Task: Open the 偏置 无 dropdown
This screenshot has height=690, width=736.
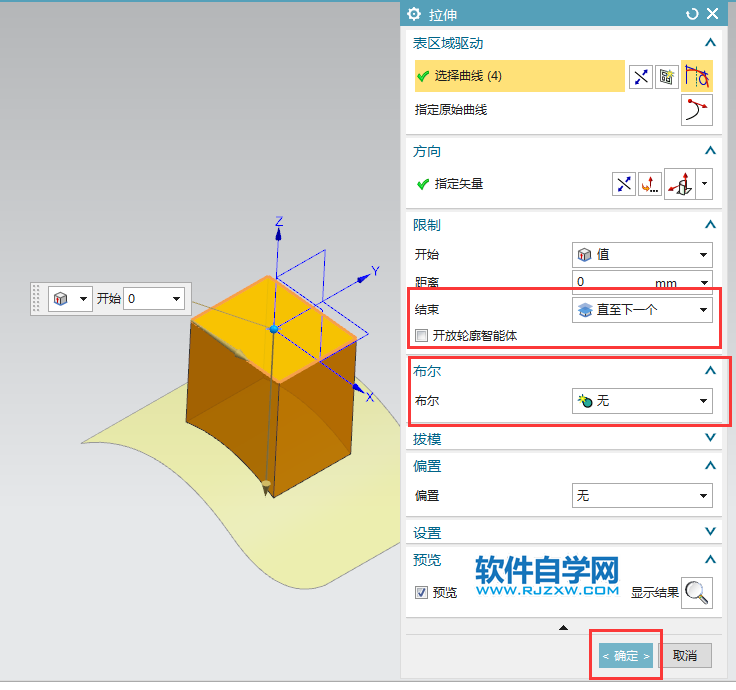Action: click(642, 496)
